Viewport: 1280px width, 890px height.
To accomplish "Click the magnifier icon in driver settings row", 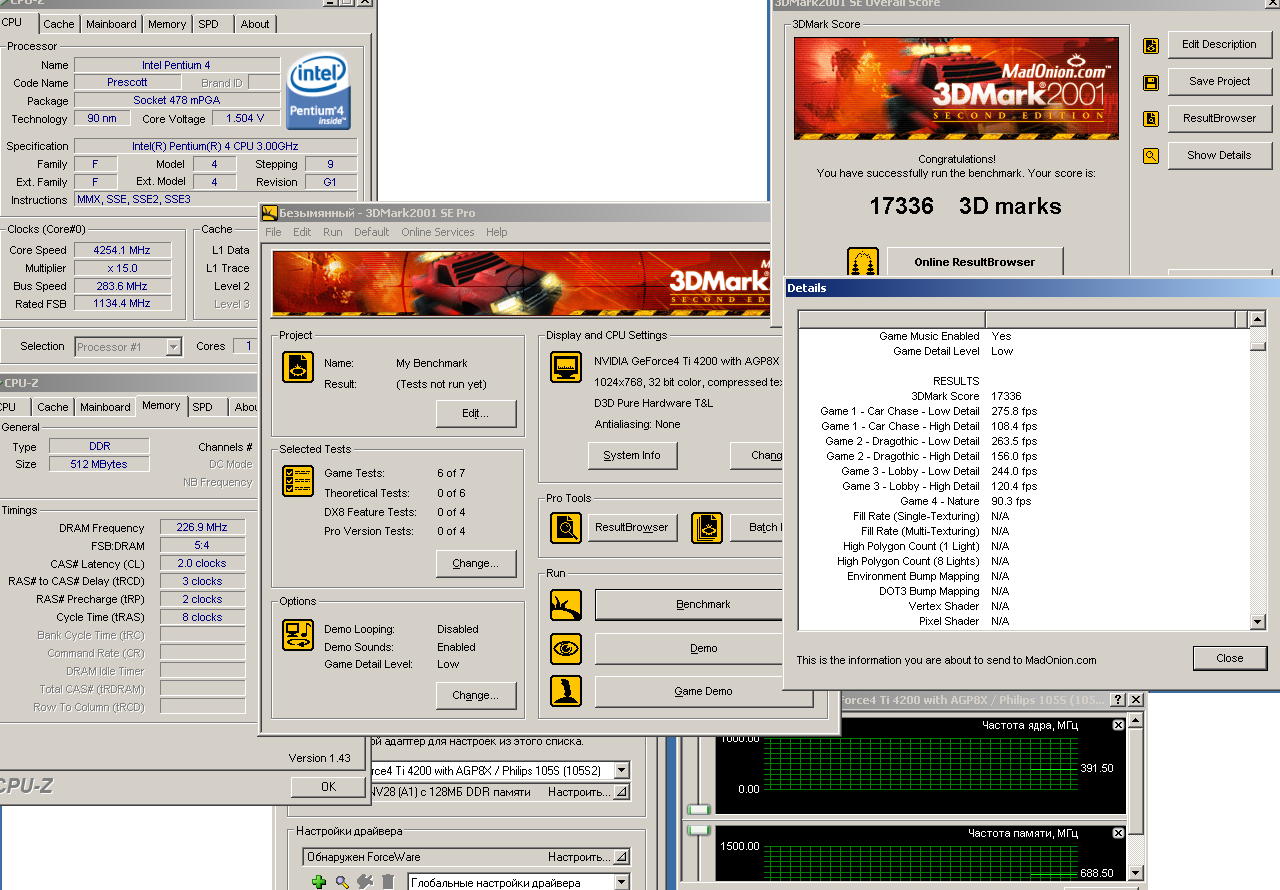I will (x=342, y=882).
